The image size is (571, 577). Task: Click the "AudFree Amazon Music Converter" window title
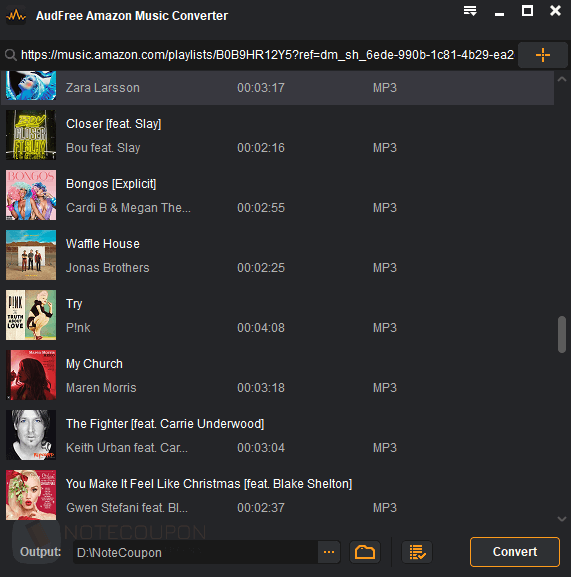pyautogui.click(x=132, y=16)
